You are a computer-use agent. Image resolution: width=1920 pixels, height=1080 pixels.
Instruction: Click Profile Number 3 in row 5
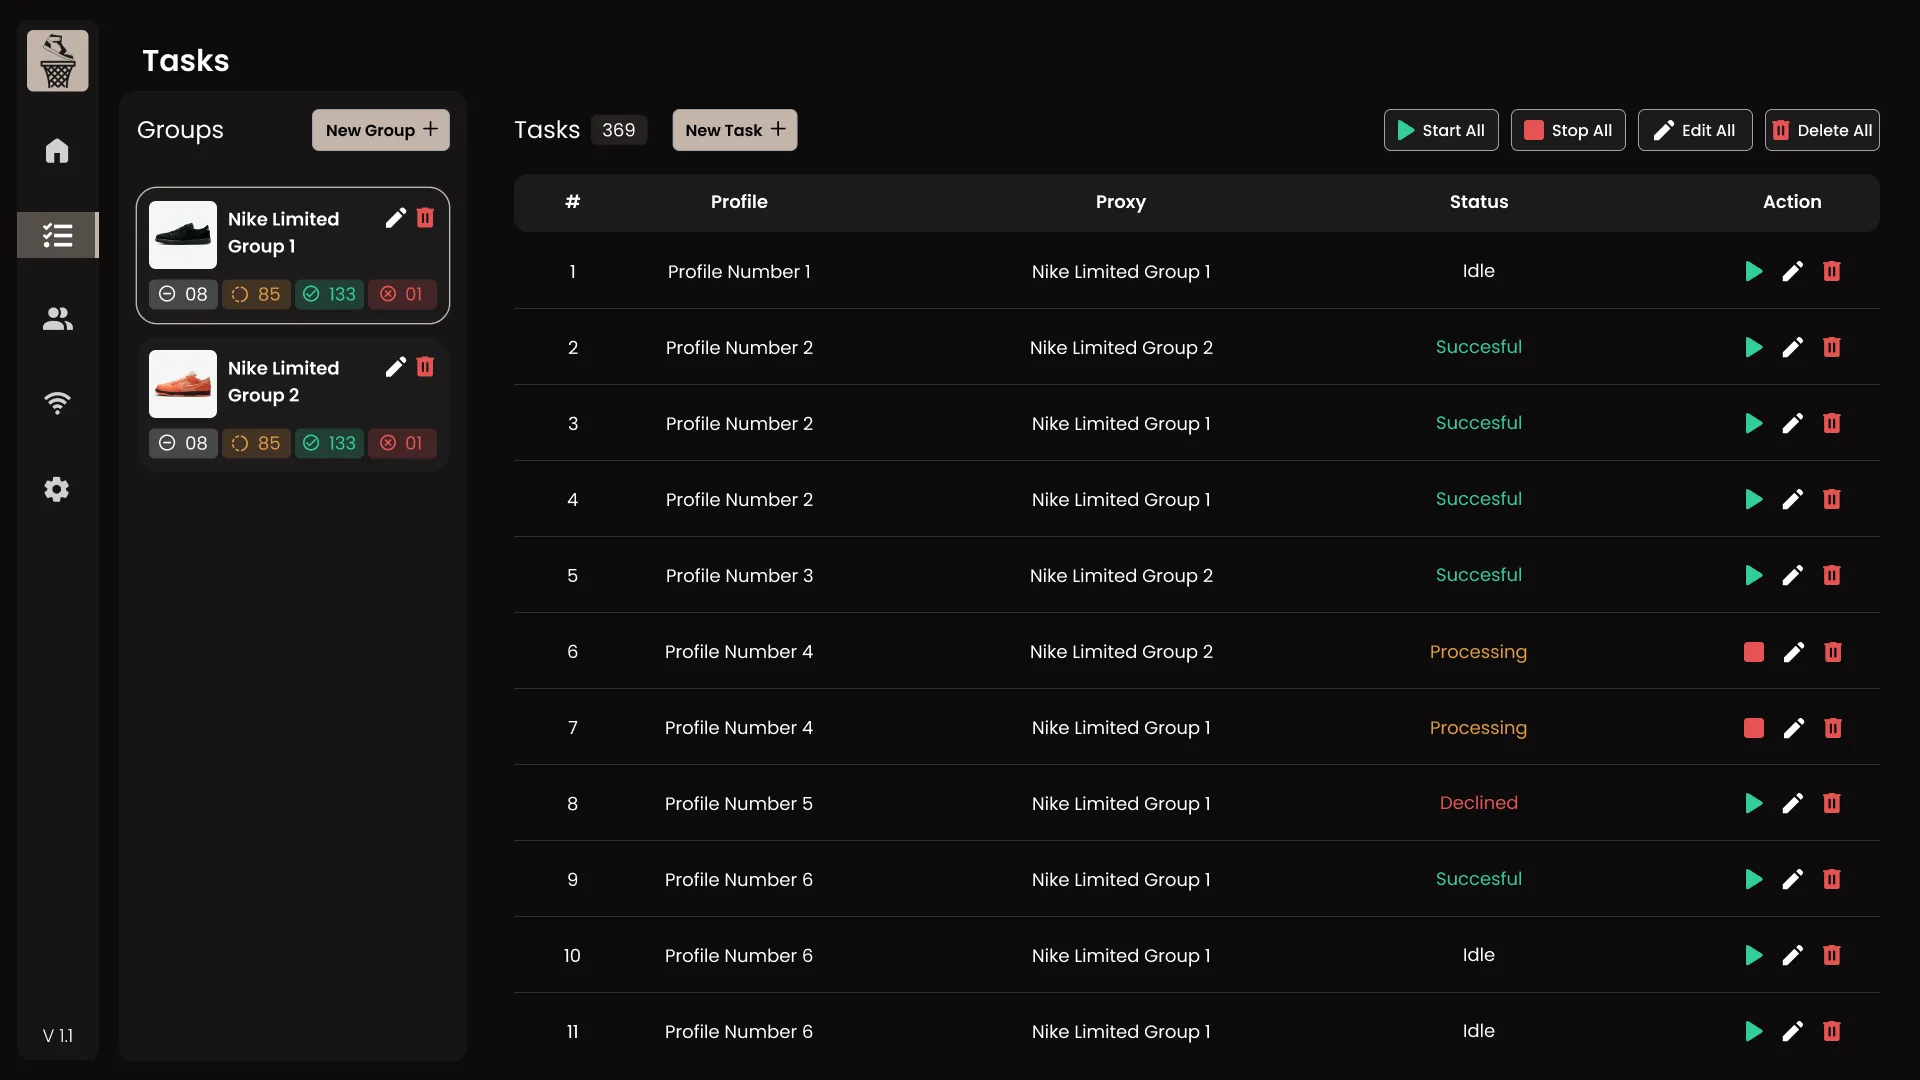tap(739, 576)
